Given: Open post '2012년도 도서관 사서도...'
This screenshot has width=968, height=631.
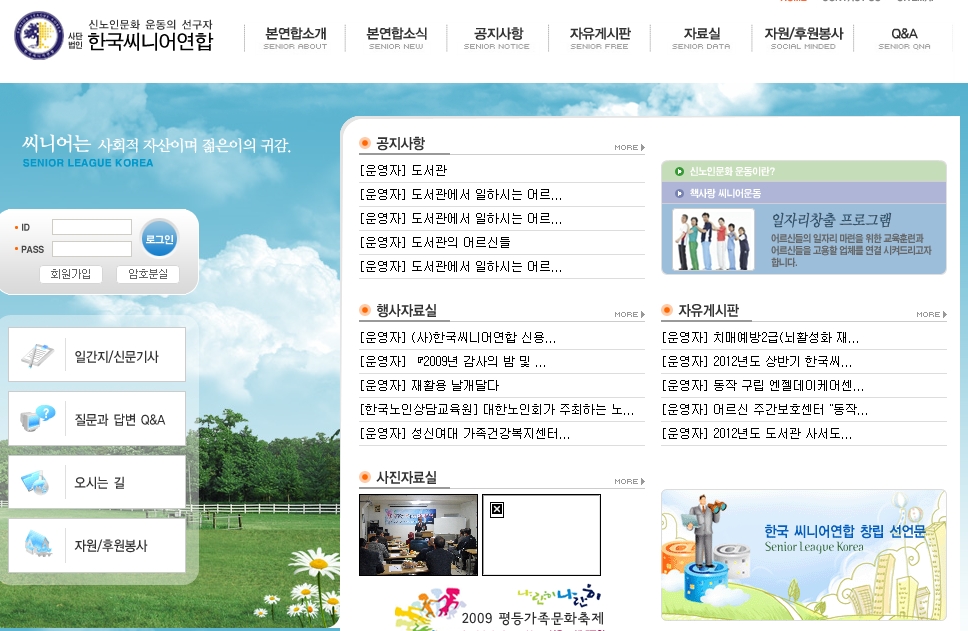Looking at the screenshot, I should 756,434.
